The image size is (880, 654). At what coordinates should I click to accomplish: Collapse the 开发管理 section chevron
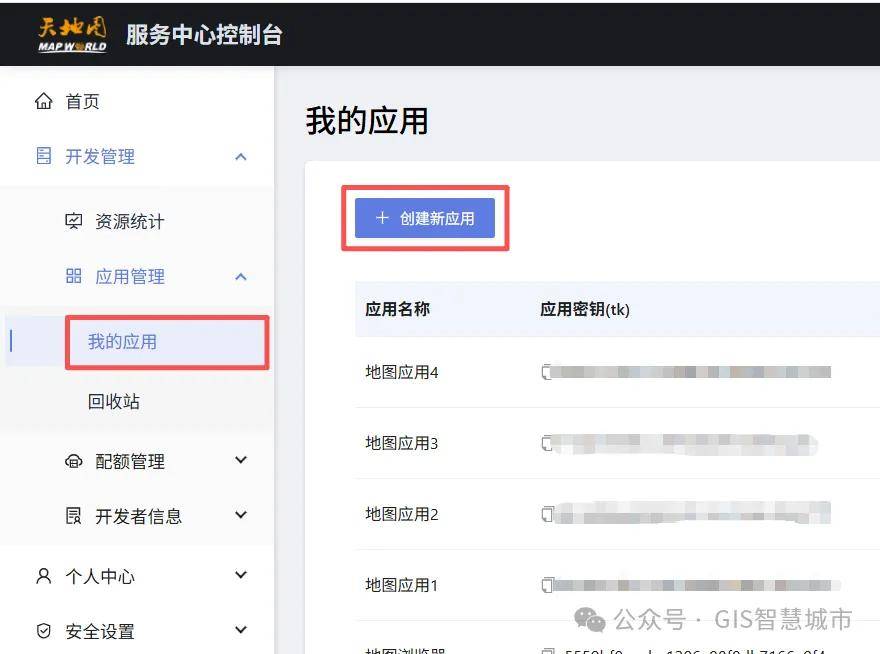(240, 157)
